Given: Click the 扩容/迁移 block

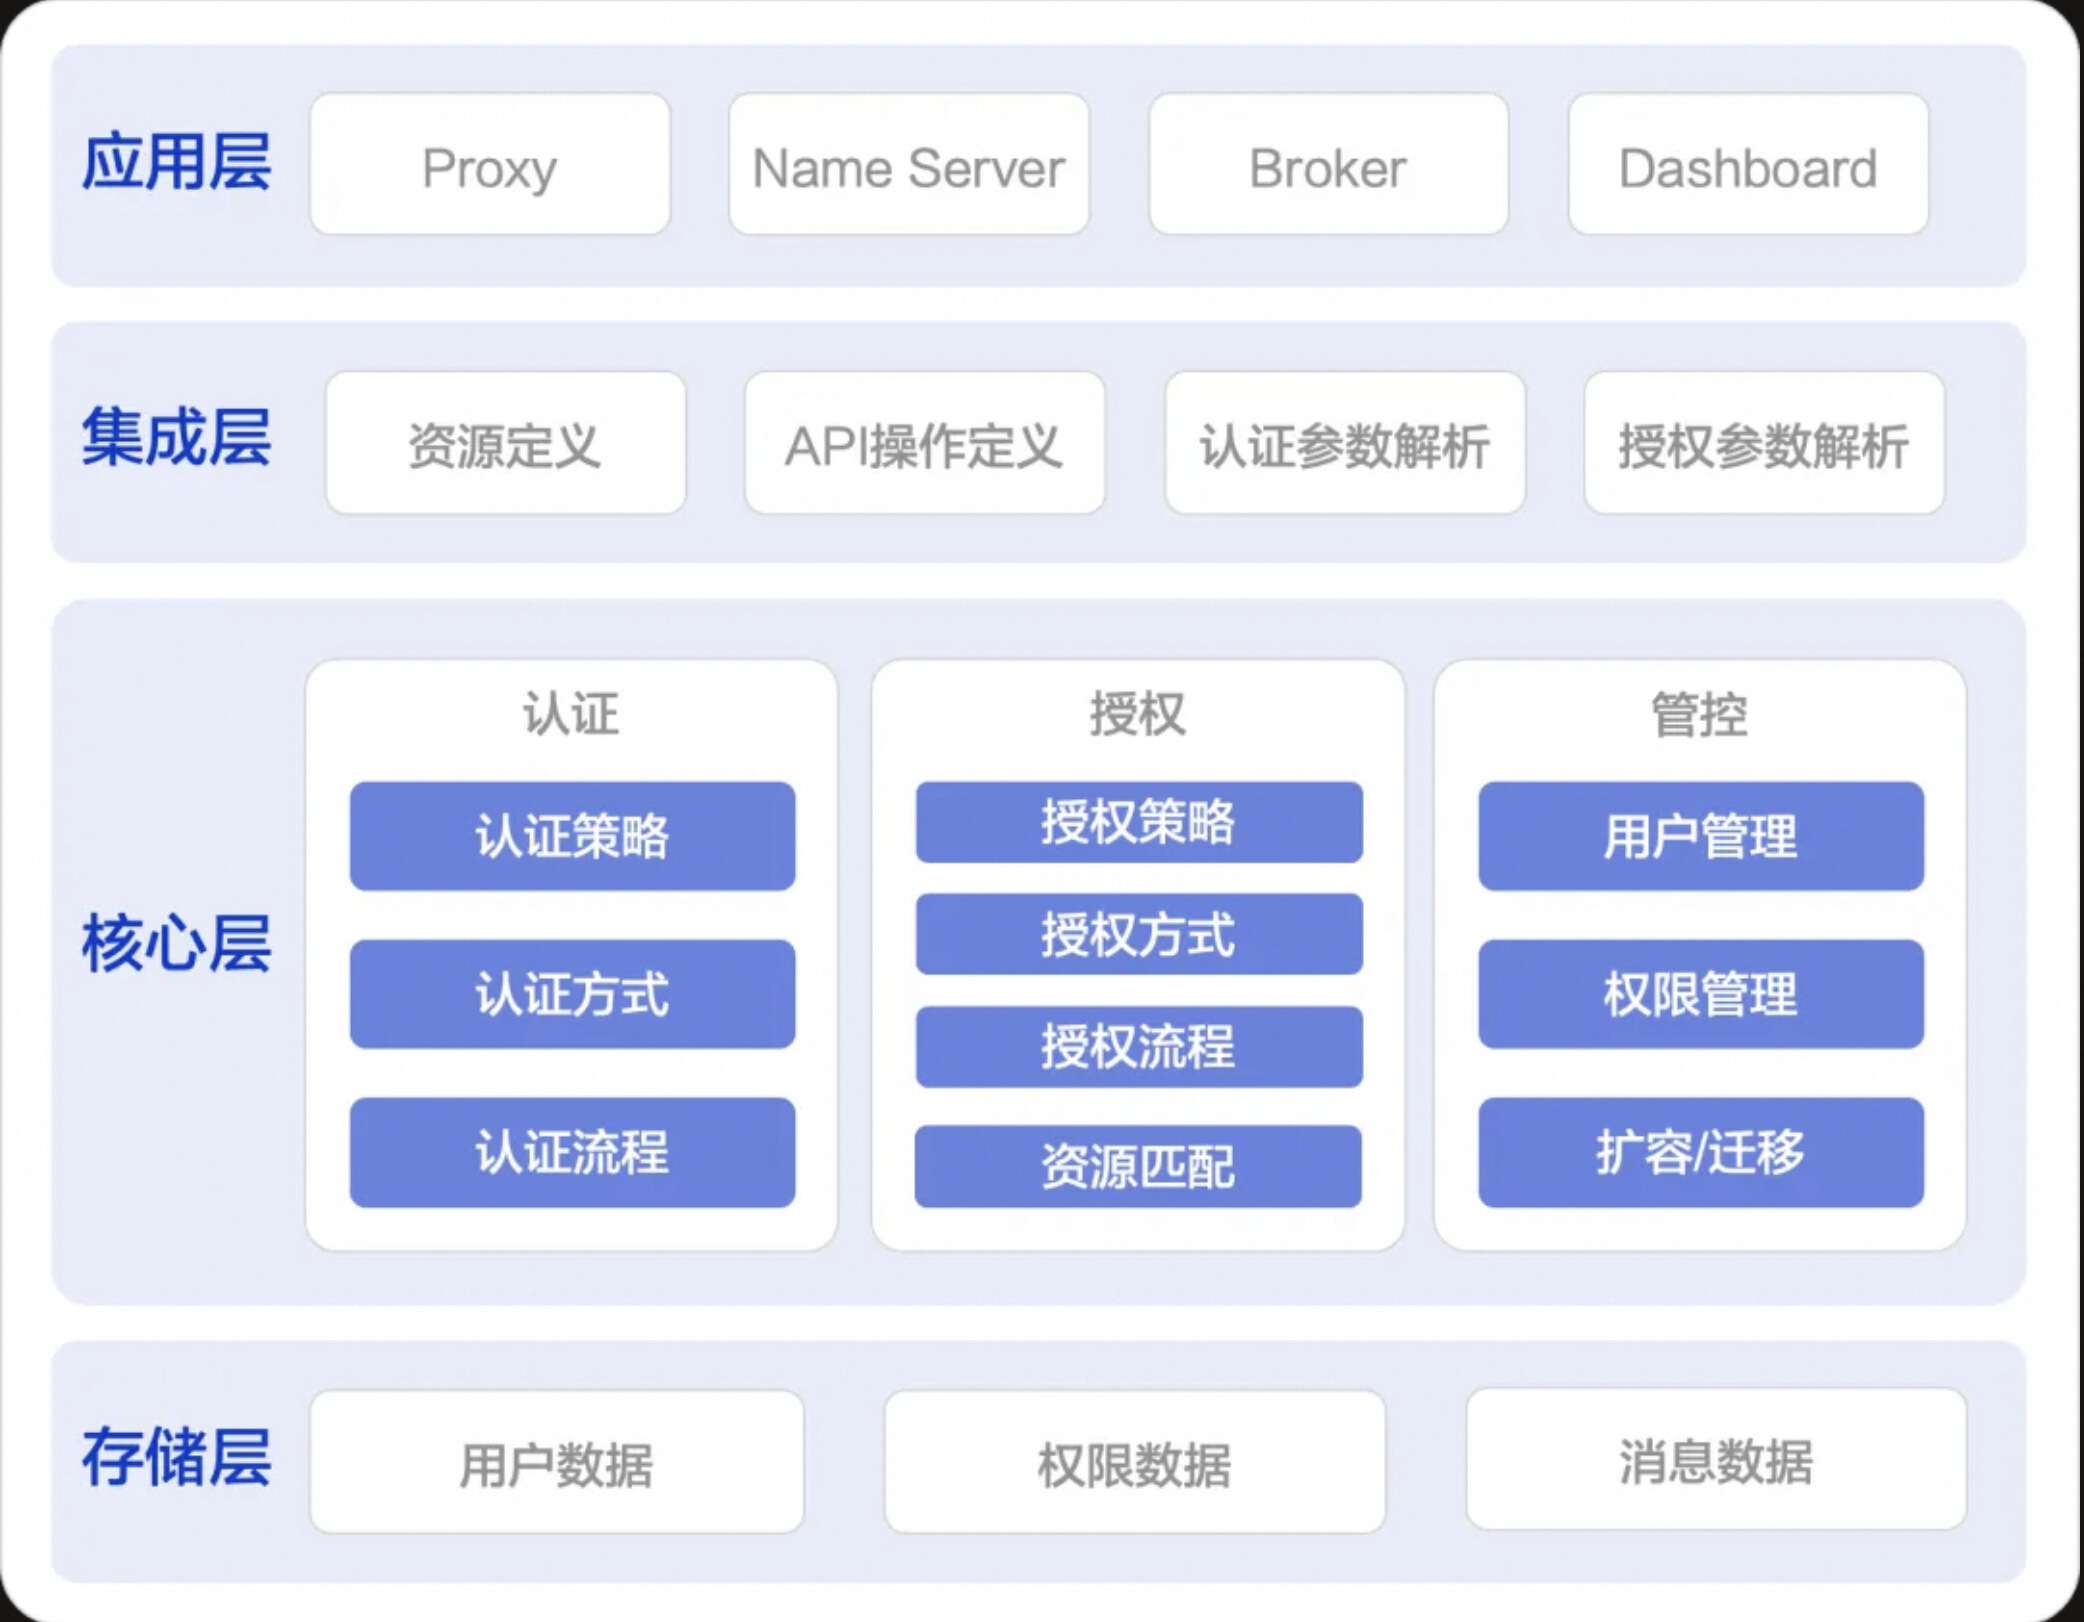Looking at the screenshot, I should 1700,1152.
